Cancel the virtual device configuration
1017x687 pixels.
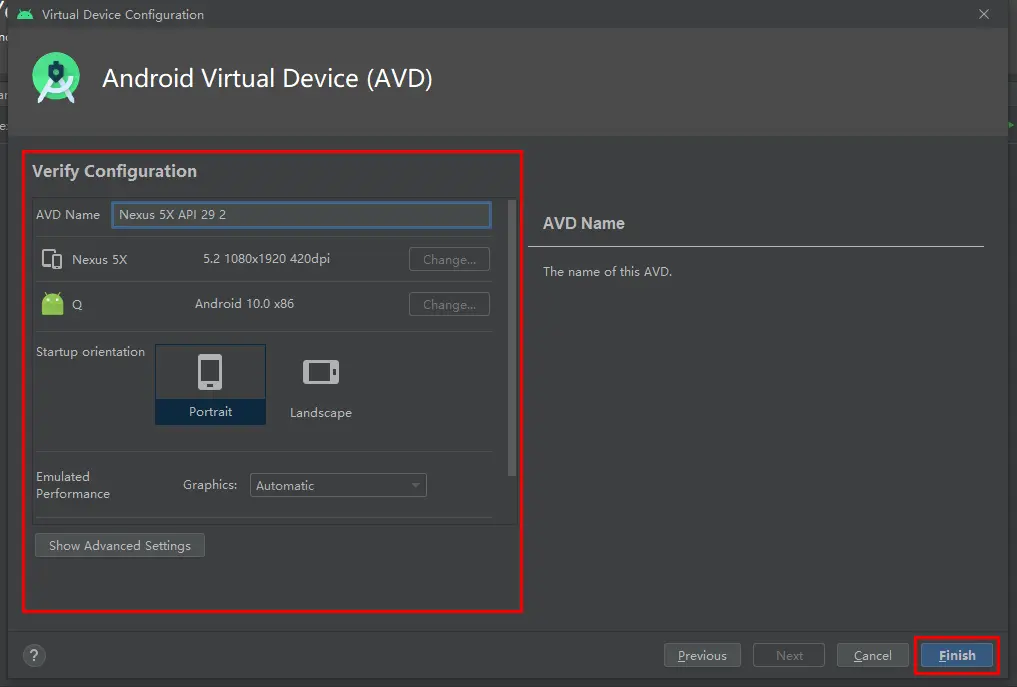click(872, 655)
